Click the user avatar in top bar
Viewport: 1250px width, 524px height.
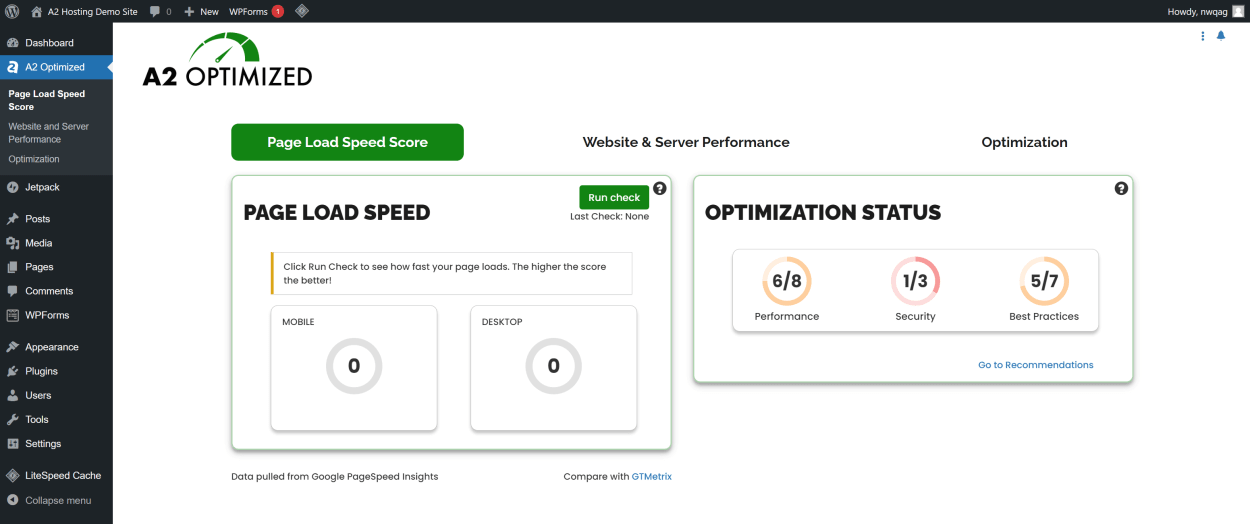coord(1238,11)
